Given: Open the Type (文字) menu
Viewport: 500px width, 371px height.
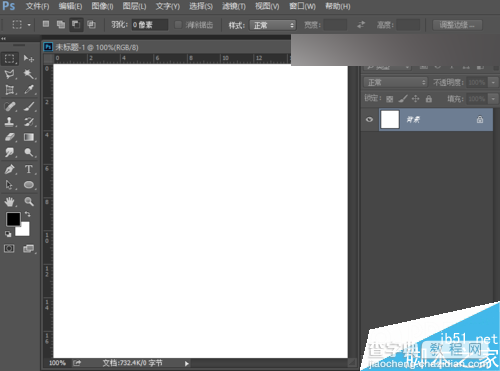Looking at the screenshot, I should coord(168,6).
